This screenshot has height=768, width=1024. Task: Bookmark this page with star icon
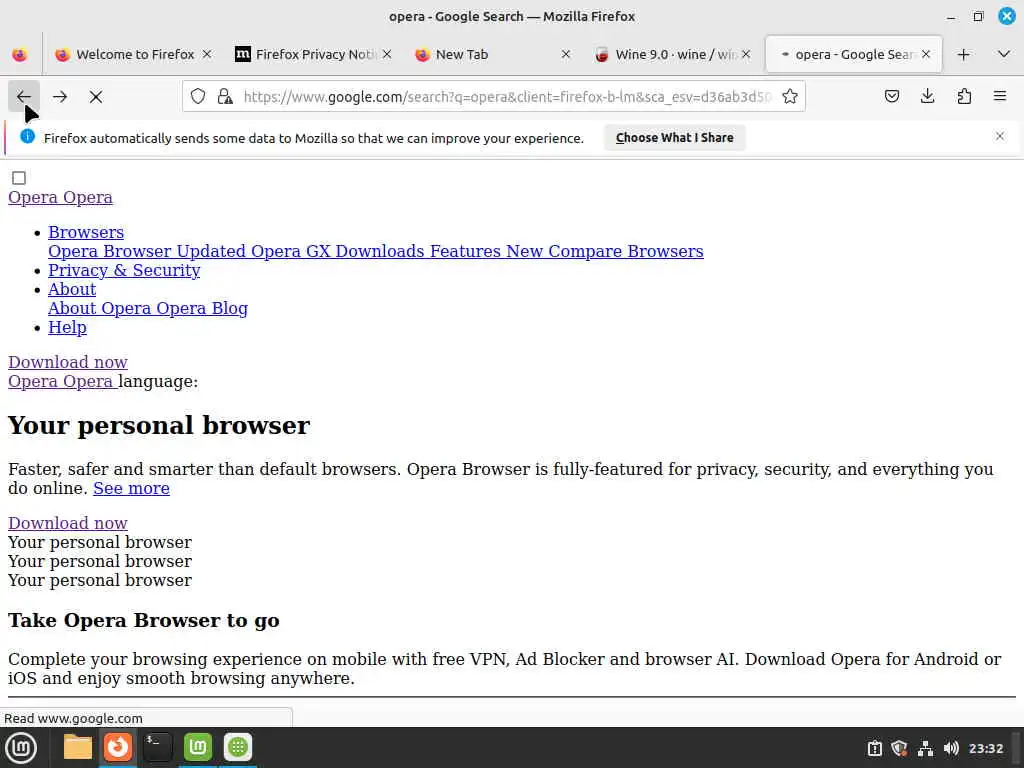tap(790, 97)
